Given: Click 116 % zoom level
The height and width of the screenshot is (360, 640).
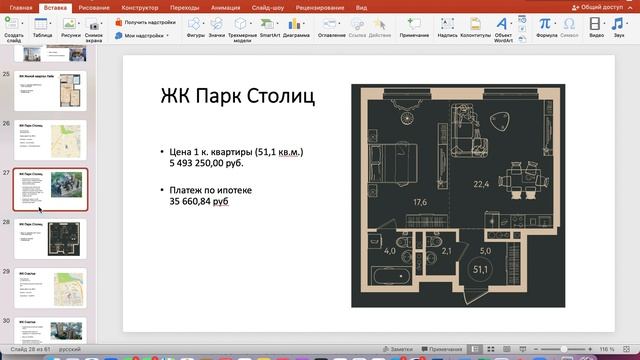Looking at the screenshot, I should 607,349.
